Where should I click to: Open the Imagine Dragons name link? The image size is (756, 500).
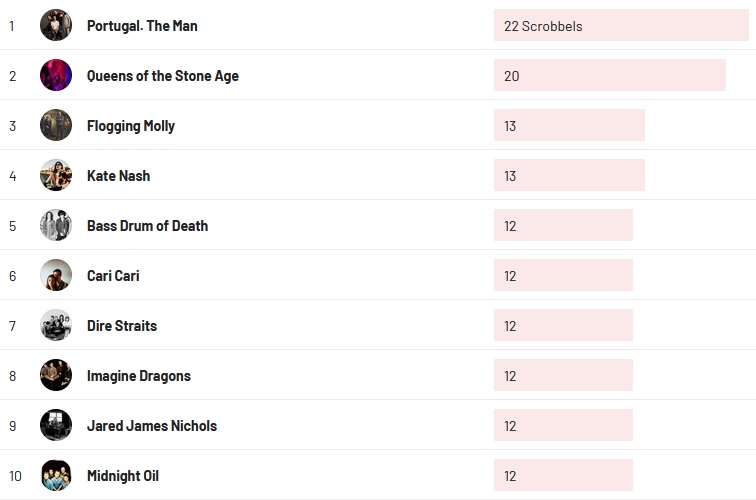pos(138,376)
